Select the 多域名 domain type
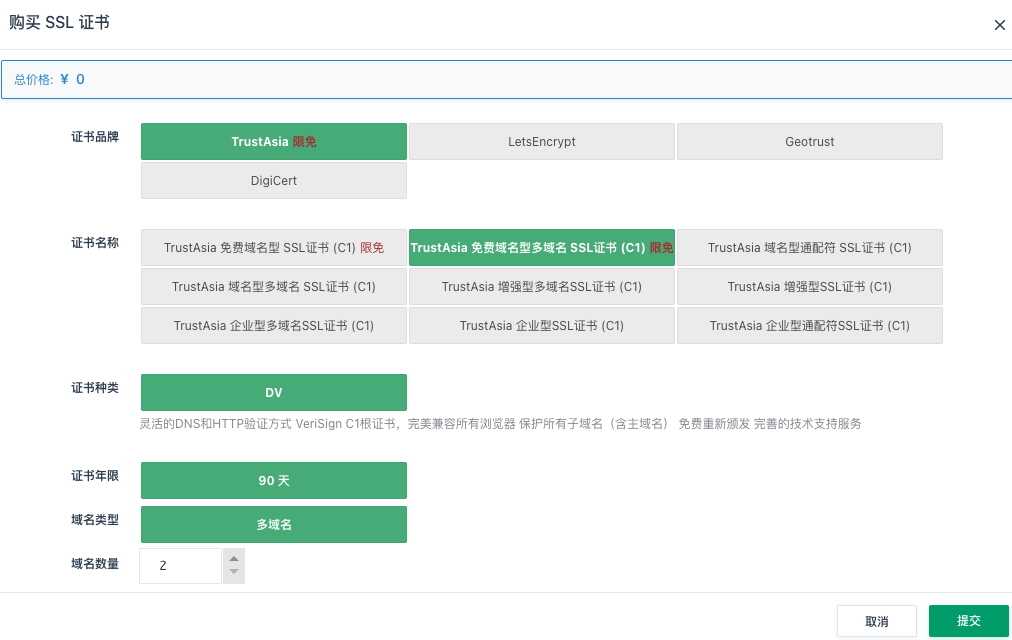The height and width of the screenshot is (640, 1012). [274, 525]
